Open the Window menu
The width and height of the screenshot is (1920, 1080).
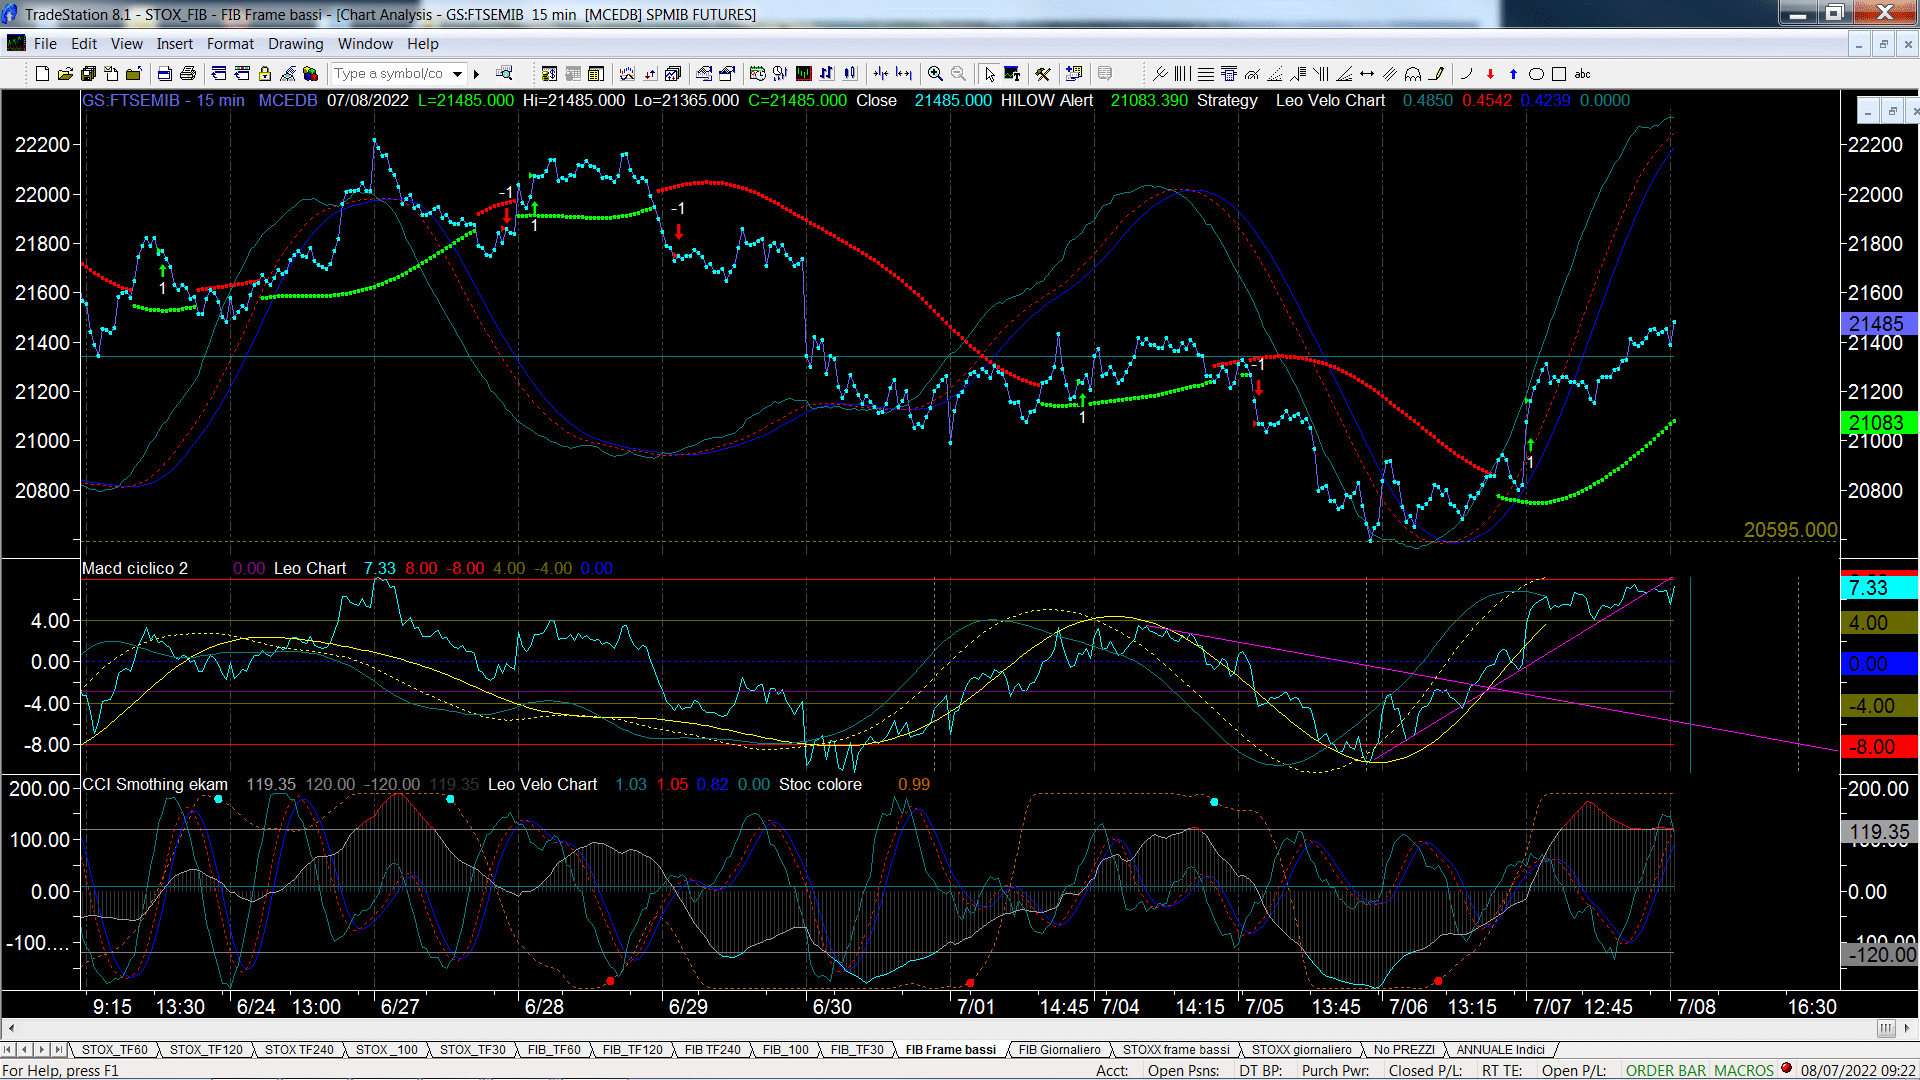pyautogui.click(x=365, y=43)
